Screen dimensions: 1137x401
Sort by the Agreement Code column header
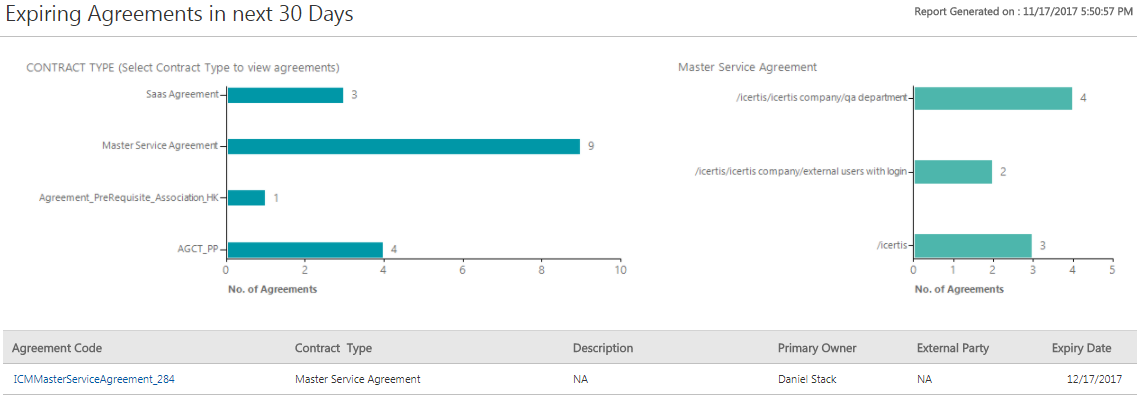click(57, 348)
